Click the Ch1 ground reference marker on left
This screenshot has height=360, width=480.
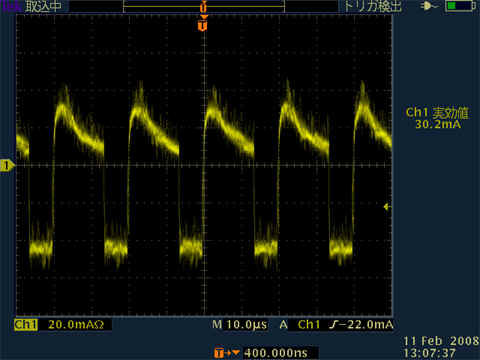(x=7, y=165)
